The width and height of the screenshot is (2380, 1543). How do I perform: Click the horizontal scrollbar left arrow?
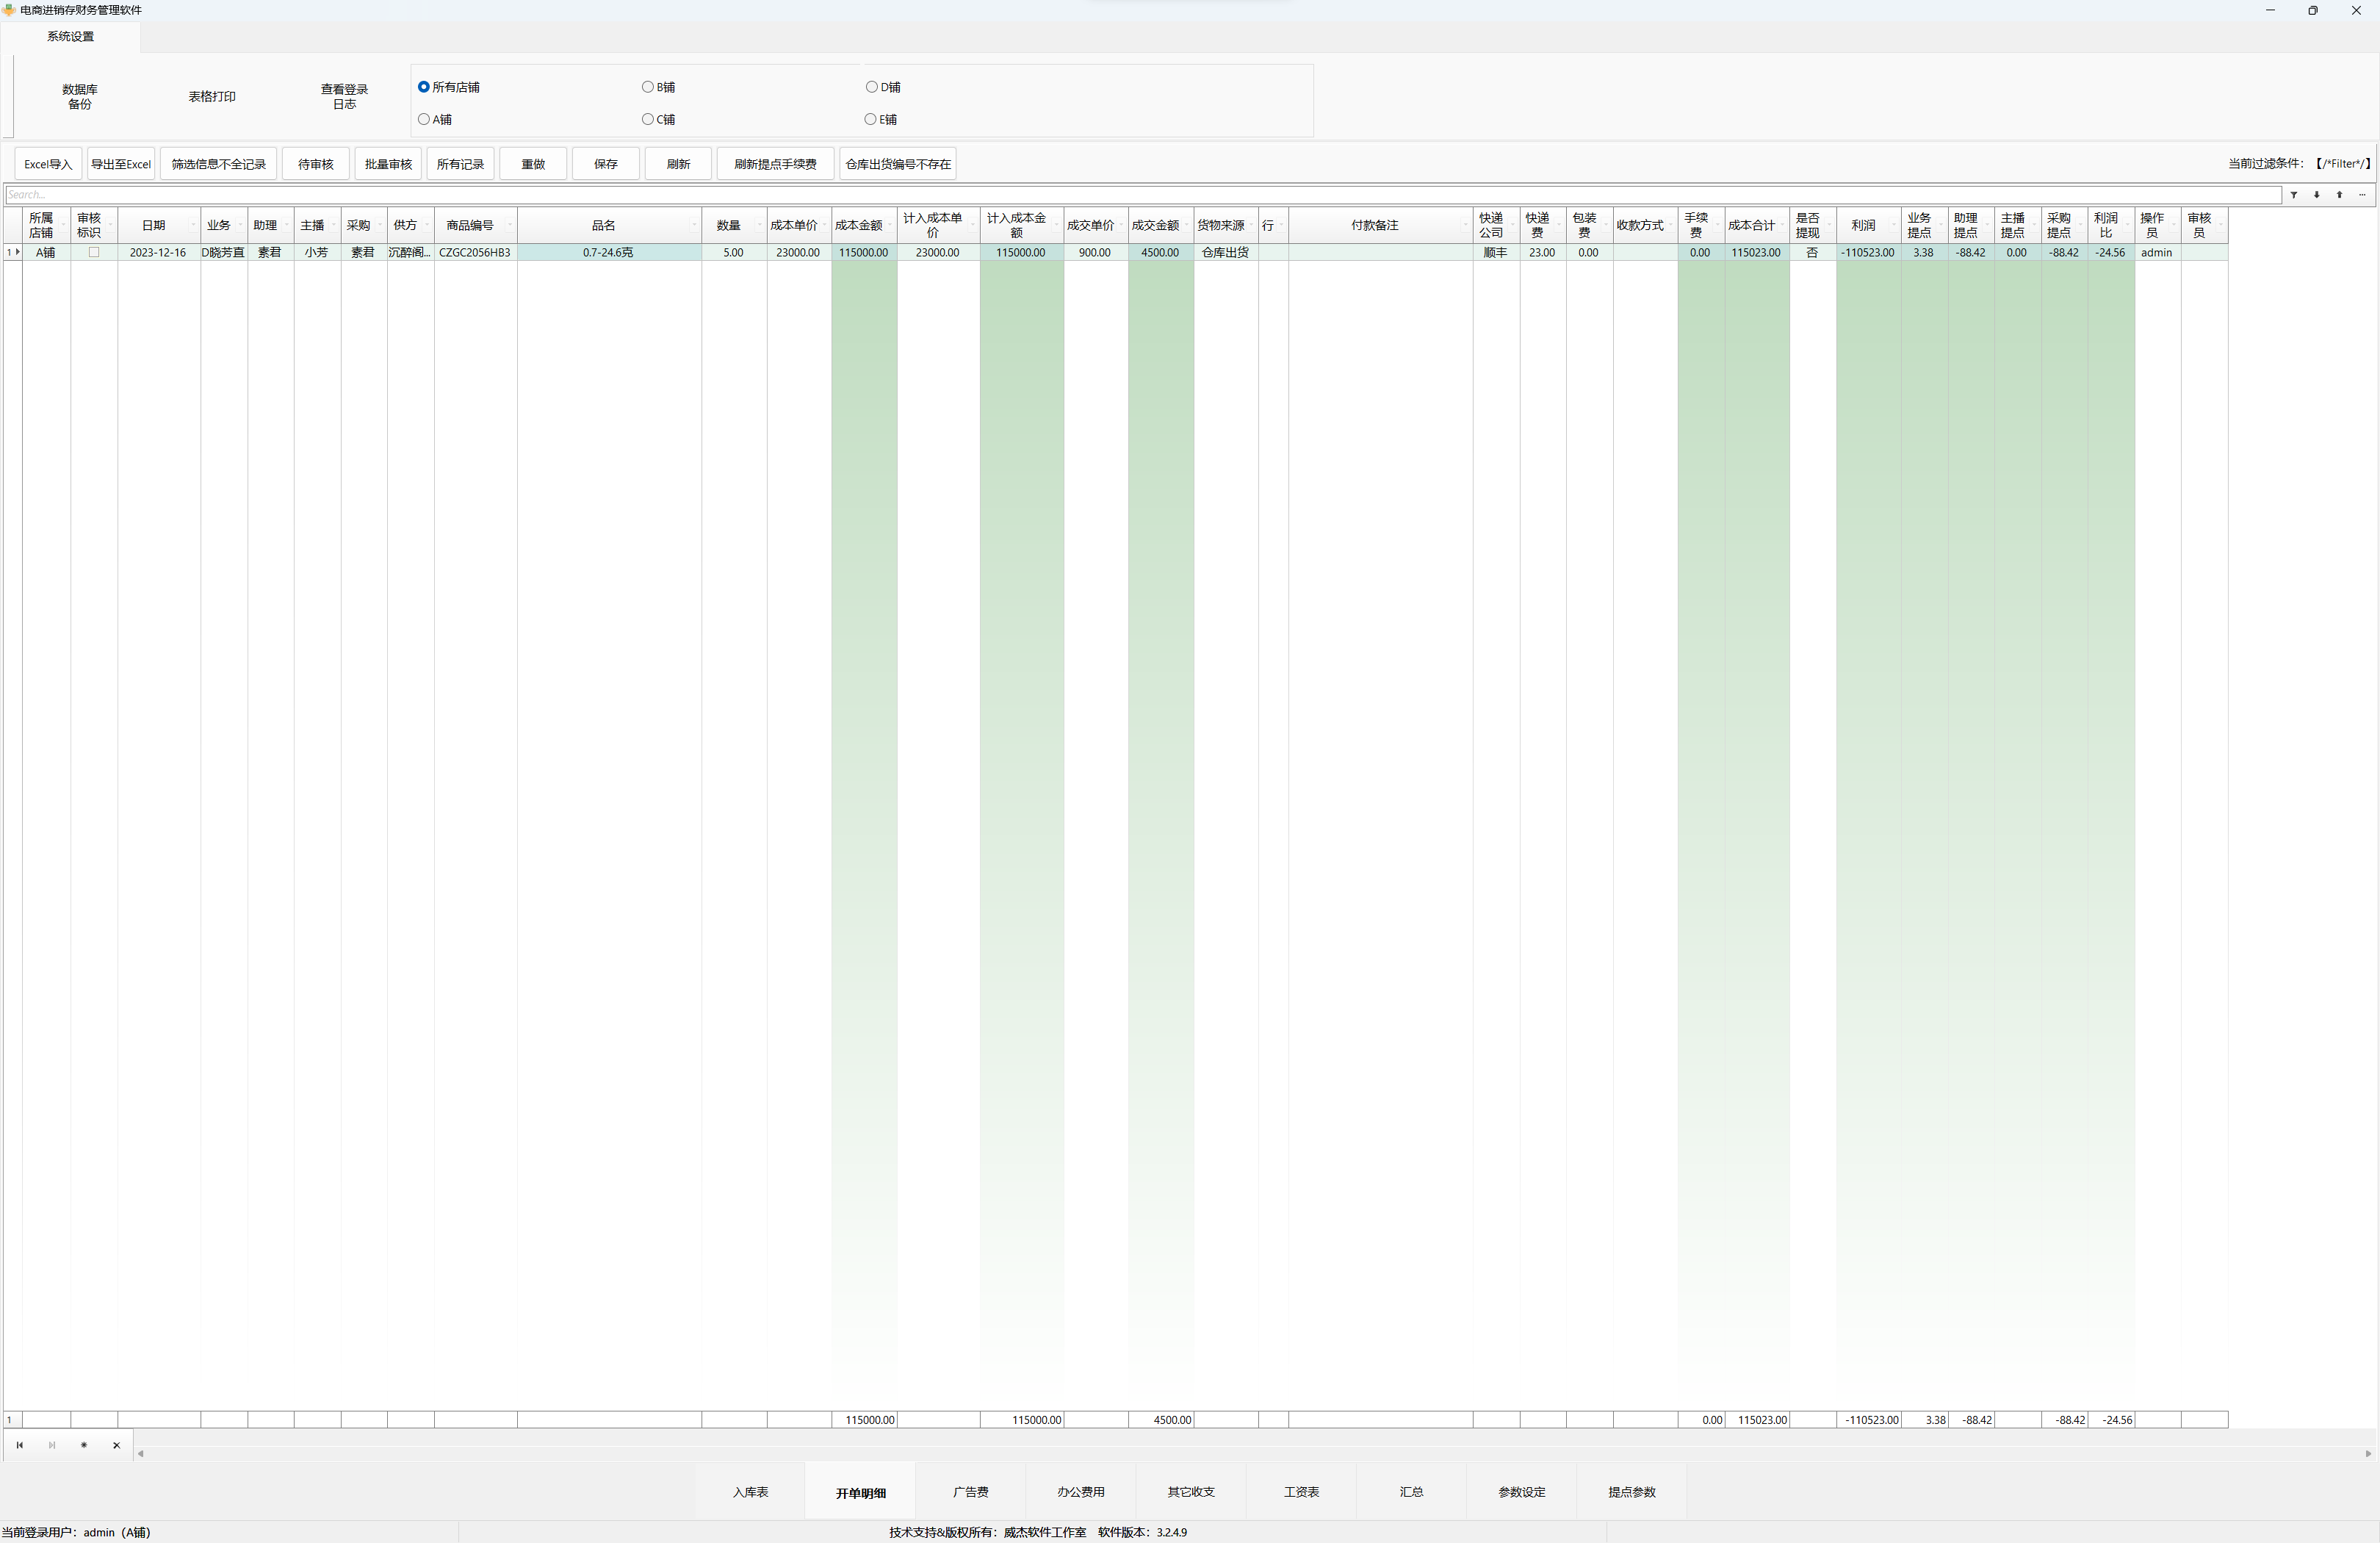coord(141,1454)
